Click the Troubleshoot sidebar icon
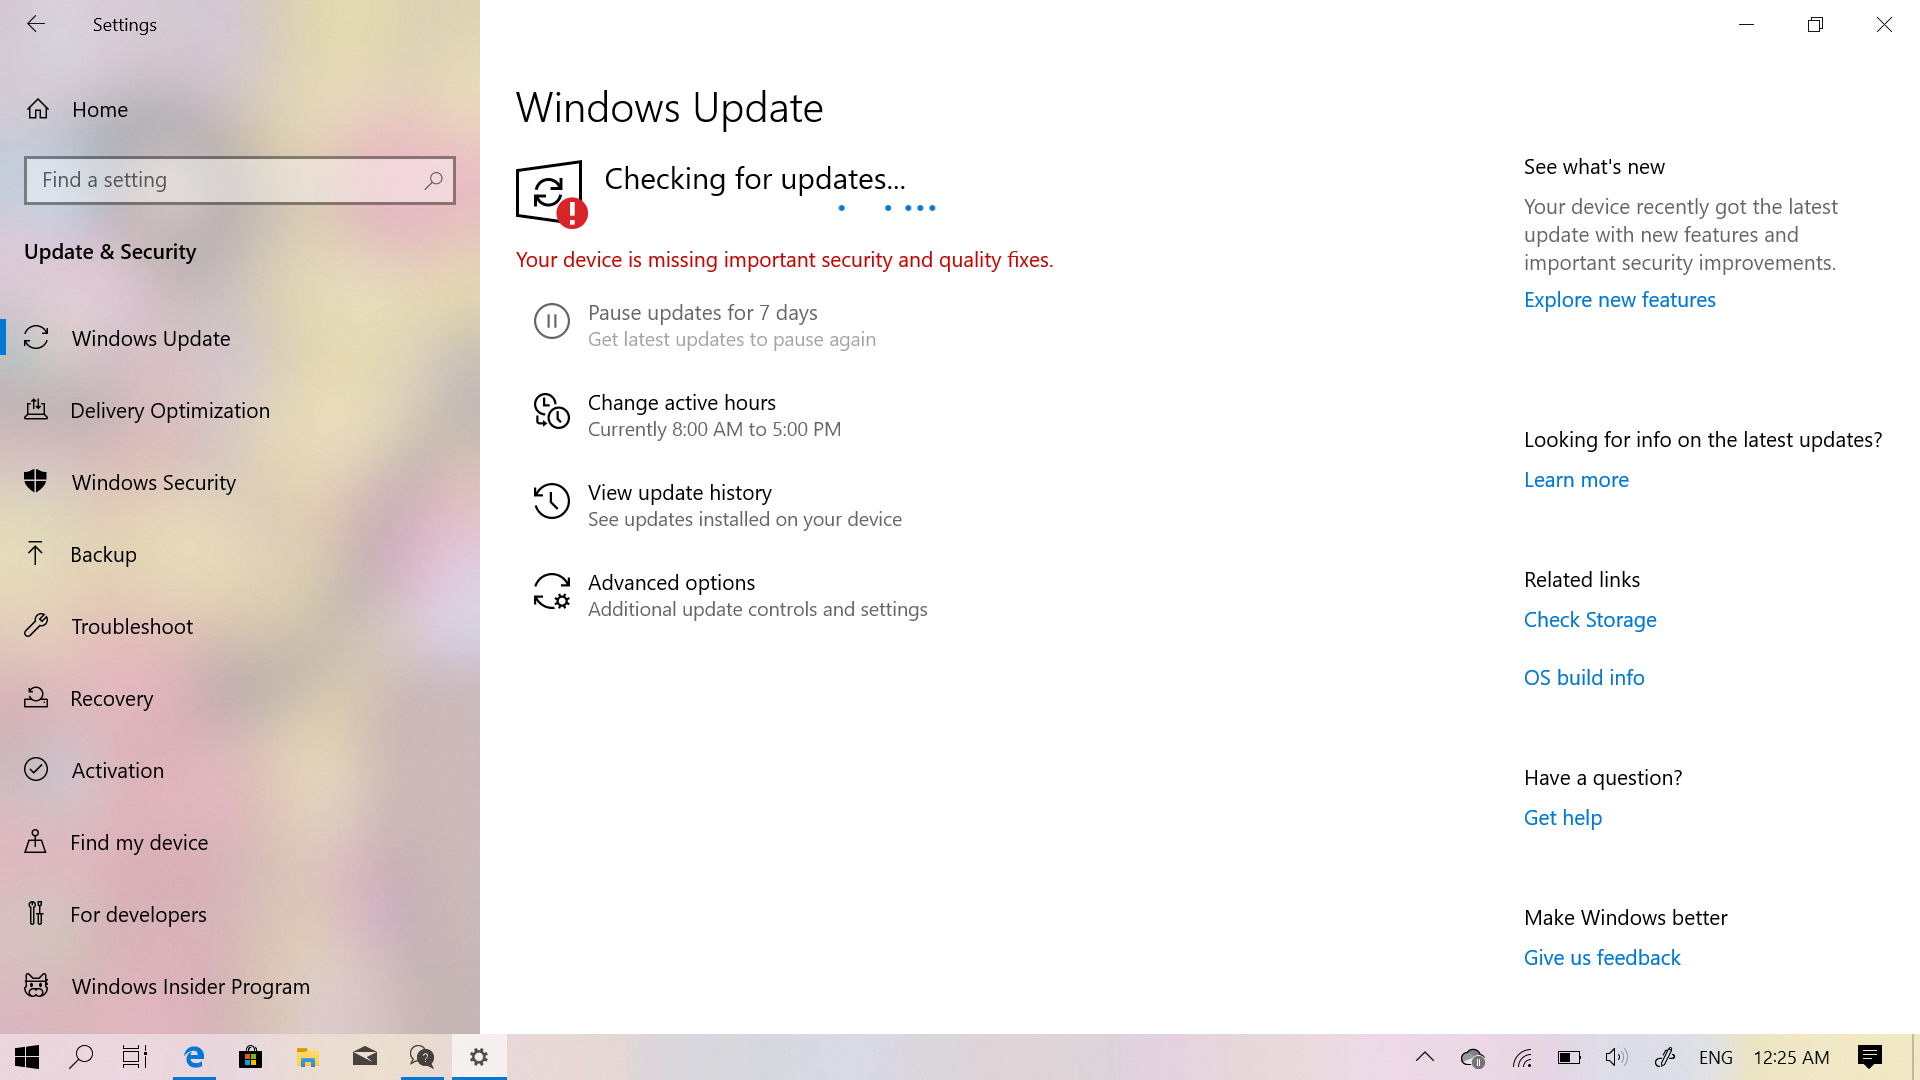The height and width of the screenshot is (1080, 1920). (36, 625)
